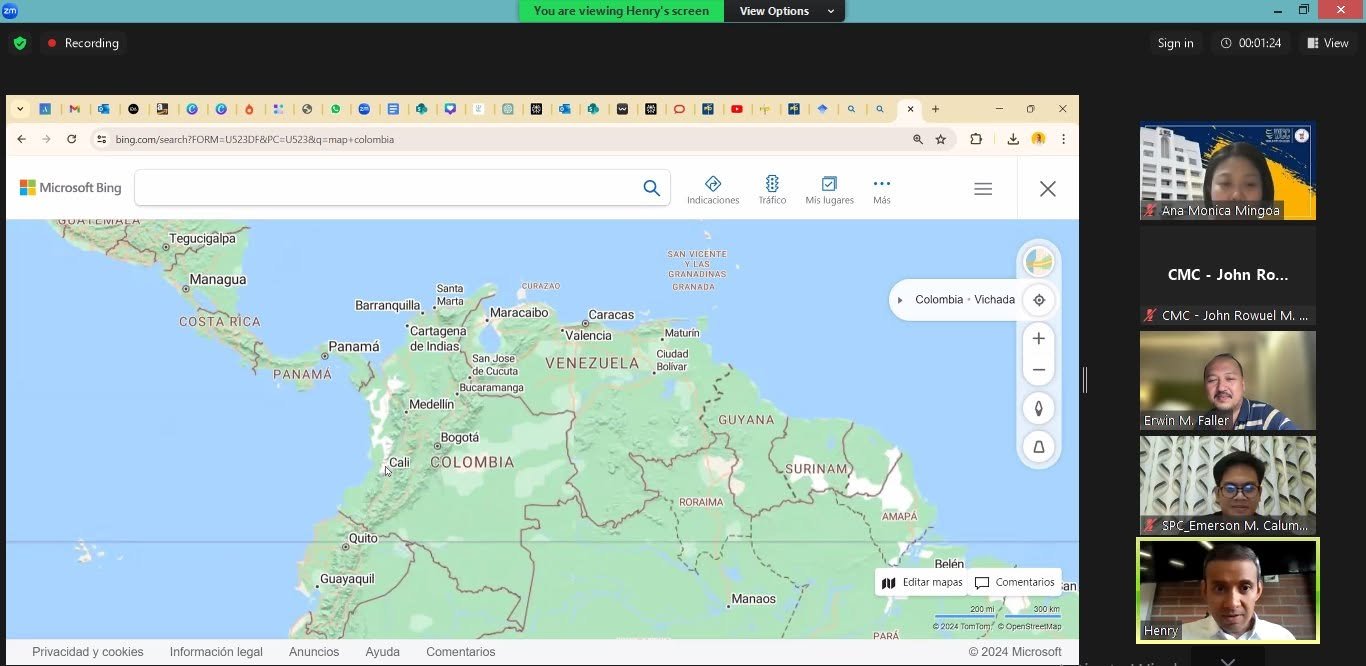
Task: Open the Chrome three-dot menu
Action: [x=1063, y=140]
